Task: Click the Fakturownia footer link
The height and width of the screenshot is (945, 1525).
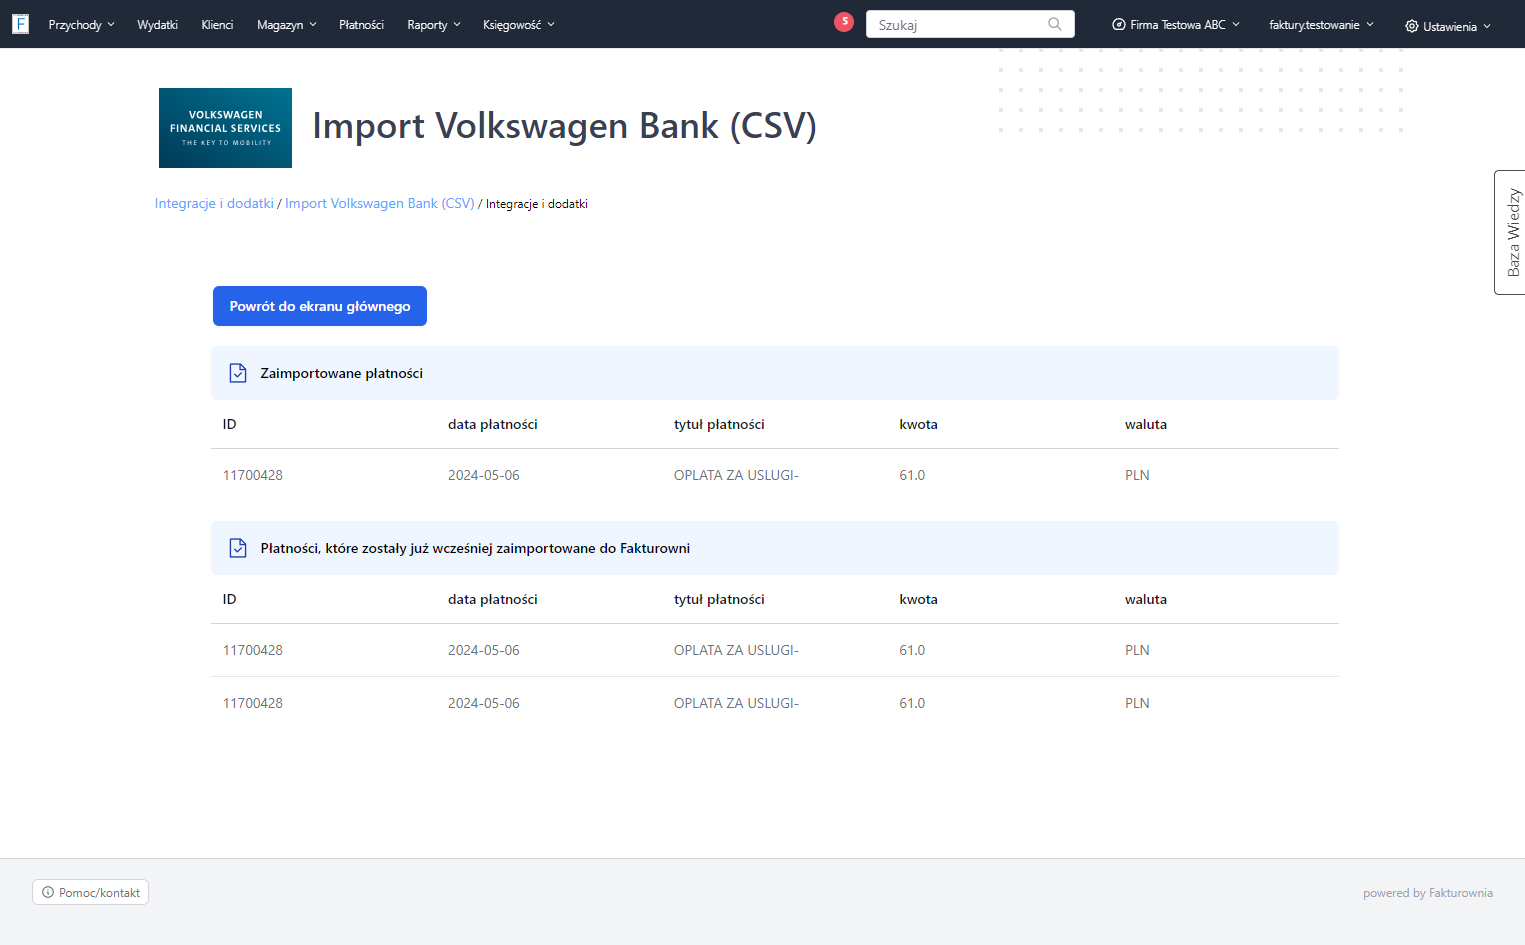Action: pos(1460,893)
